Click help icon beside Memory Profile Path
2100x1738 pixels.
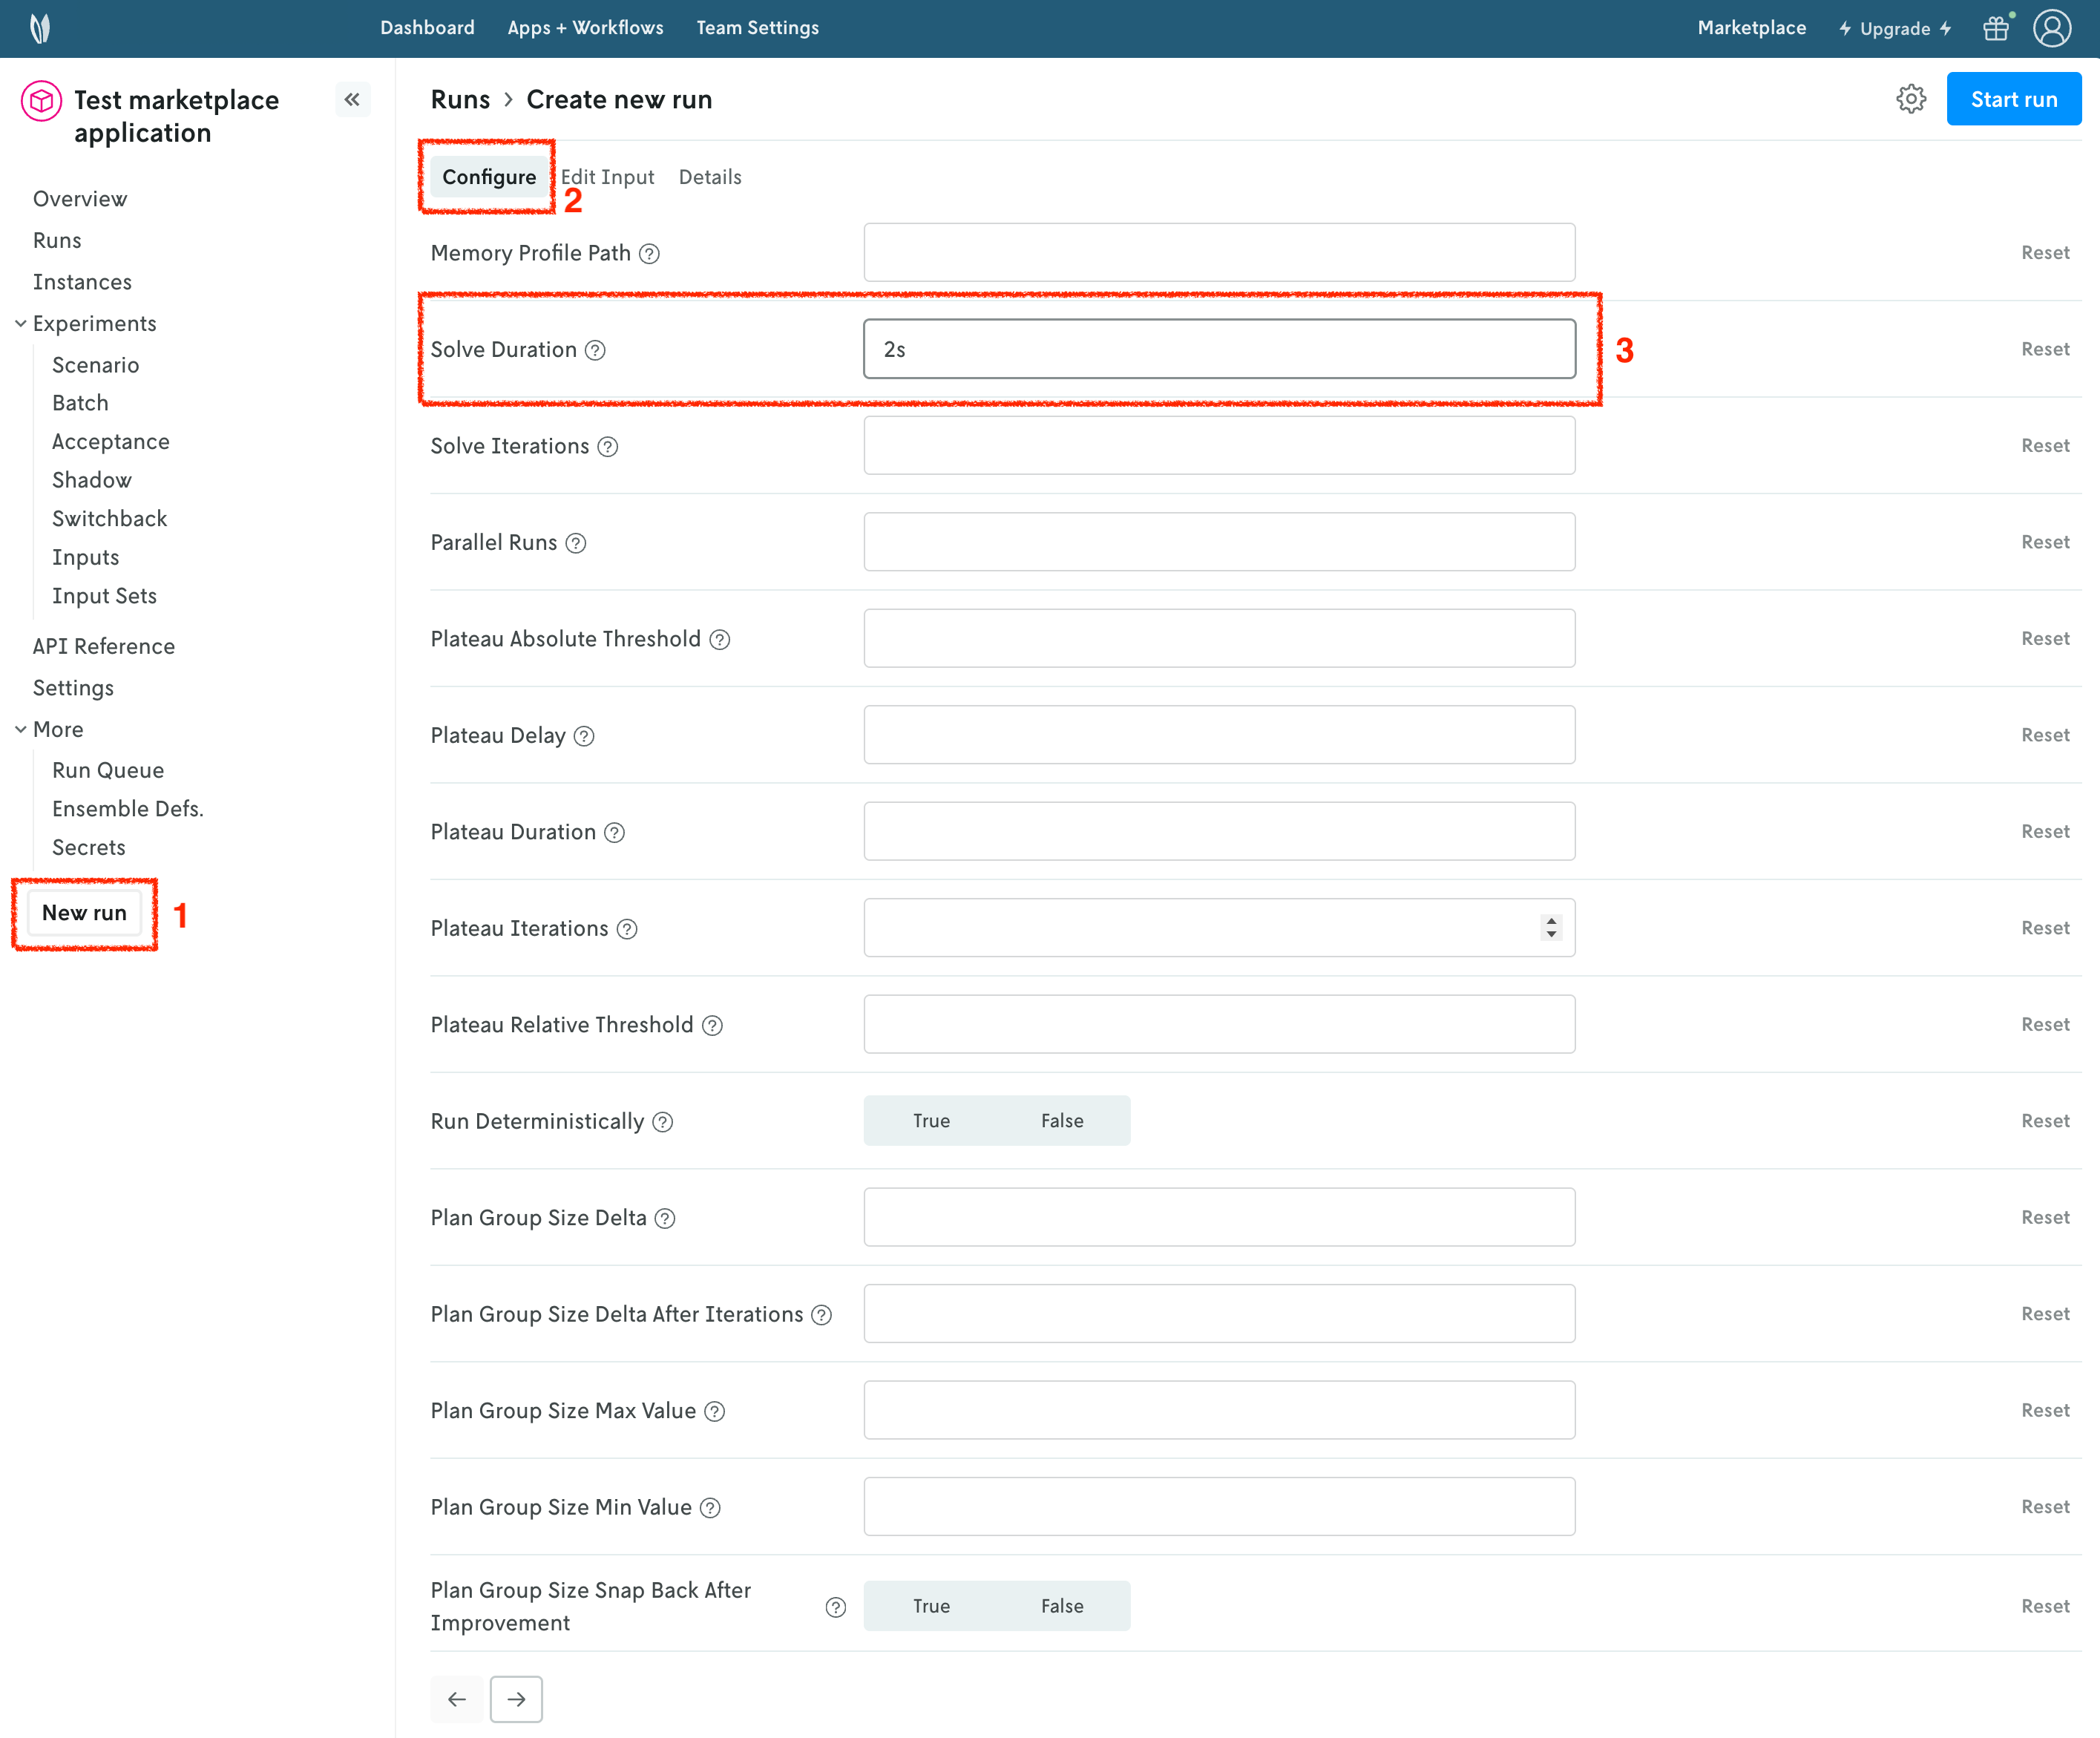point(649,254)
